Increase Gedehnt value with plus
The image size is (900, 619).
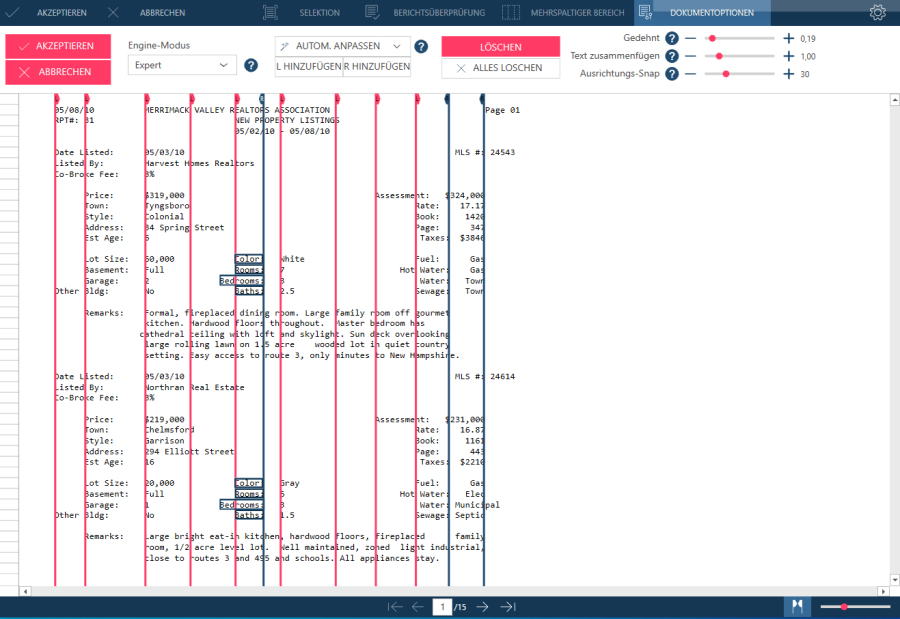[789, 38]
